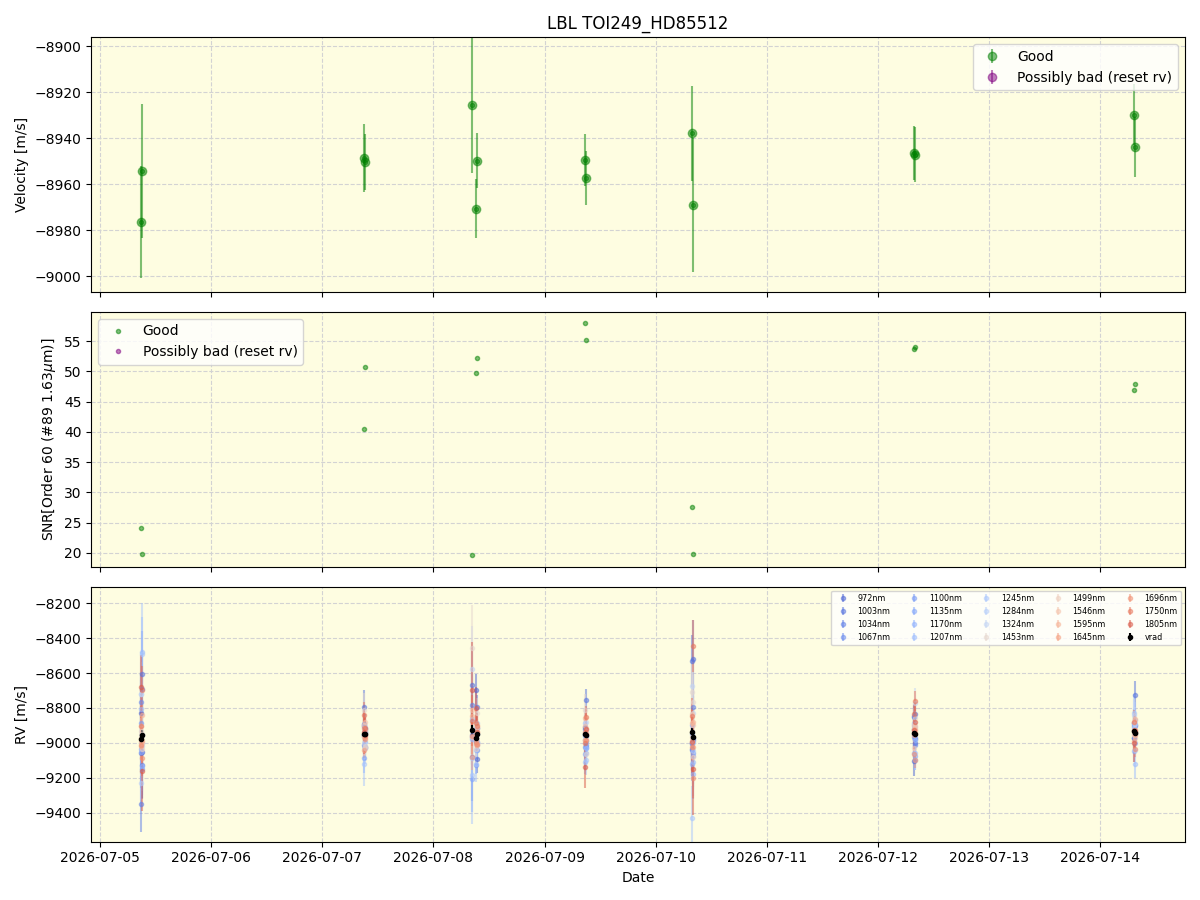Click the 'RV [m/s]' axis label
1200x900 pixels.
click(21, 714)
